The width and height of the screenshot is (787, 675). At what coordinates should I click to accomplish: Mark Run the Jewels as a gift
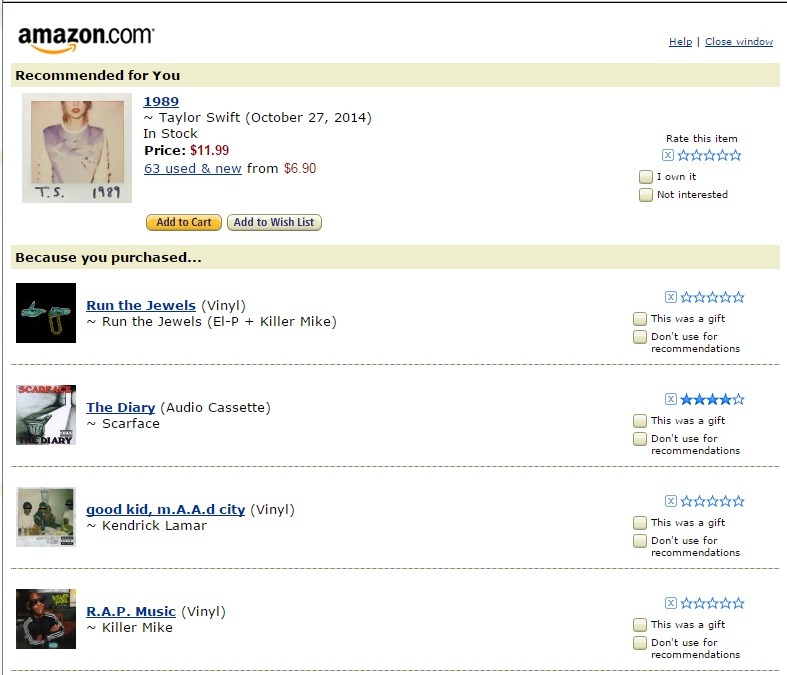point(640,319)
